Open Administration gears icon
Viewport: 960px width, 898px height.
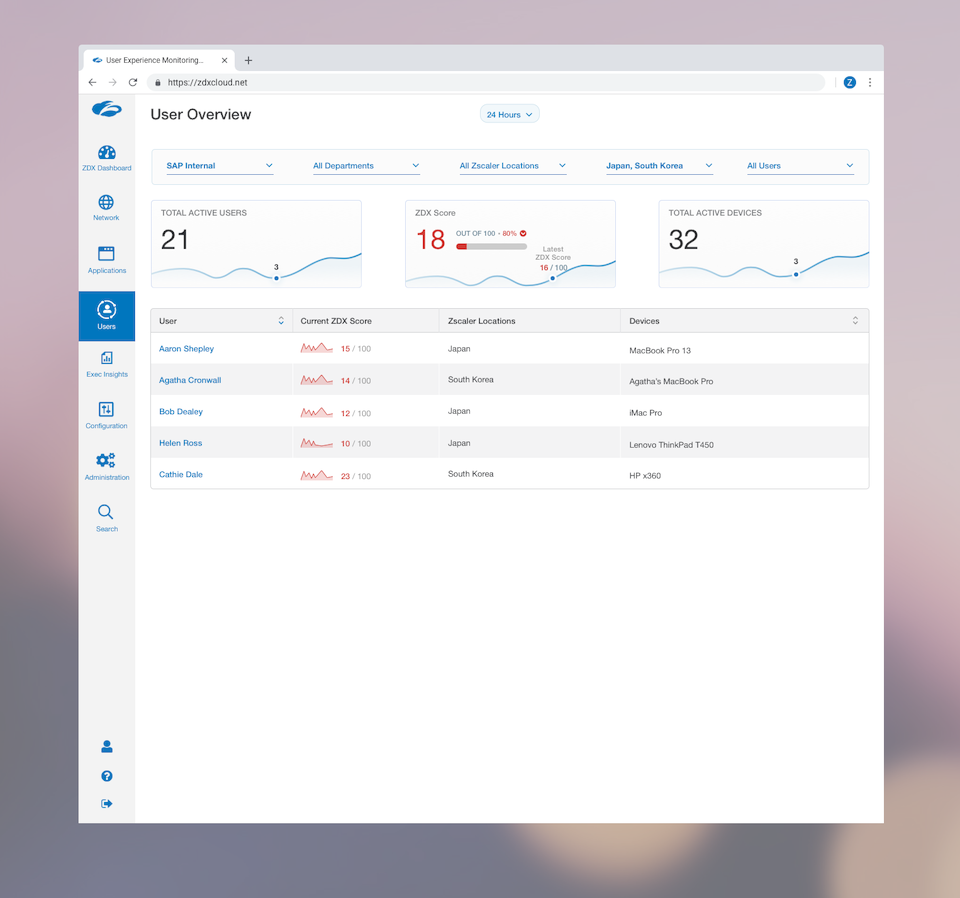105,460
